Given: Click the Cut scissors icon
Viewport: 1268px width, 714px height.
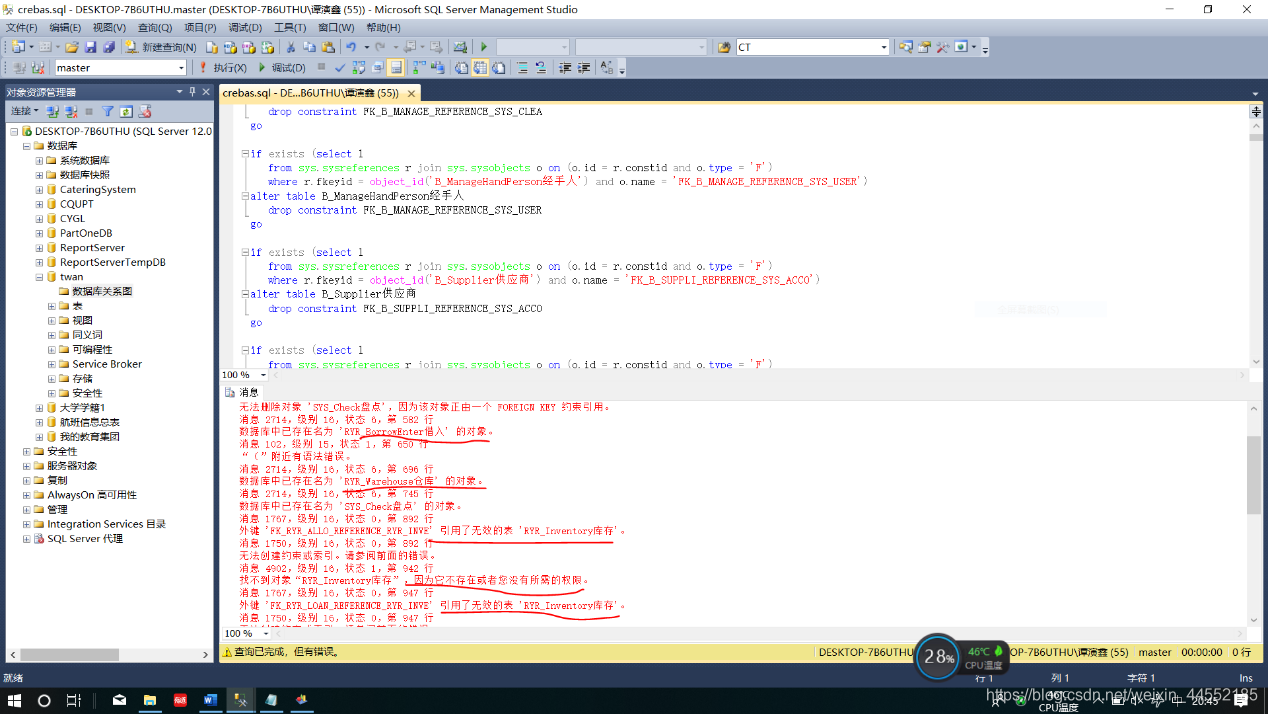Looking at the screenshot, I should pyautogui.click(x=291, y=47).
